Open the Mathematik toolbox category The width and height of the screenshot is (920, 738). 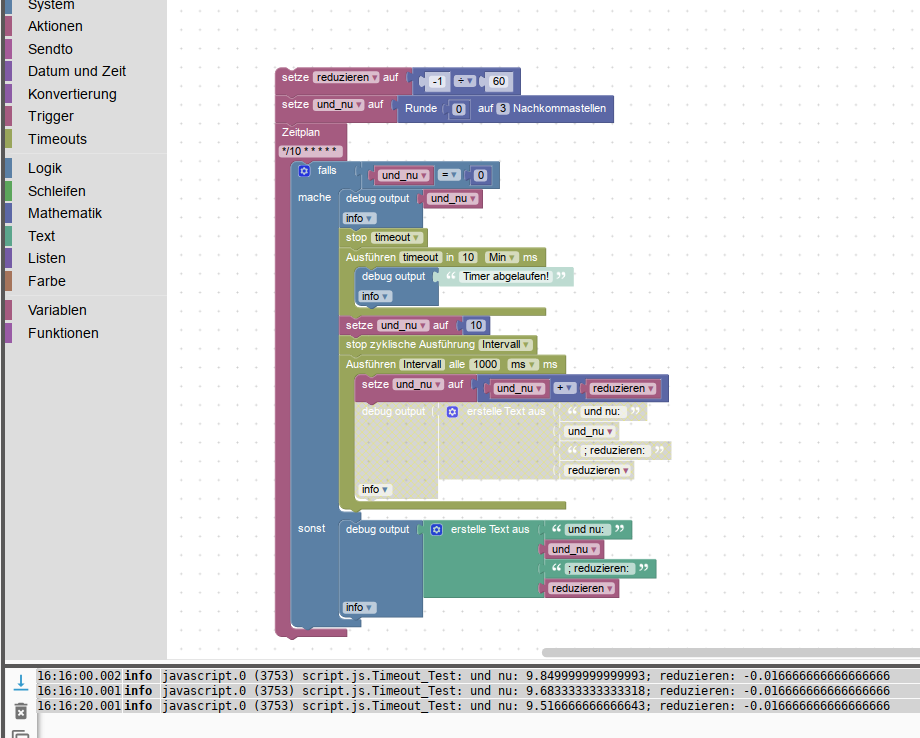(65, 214)
